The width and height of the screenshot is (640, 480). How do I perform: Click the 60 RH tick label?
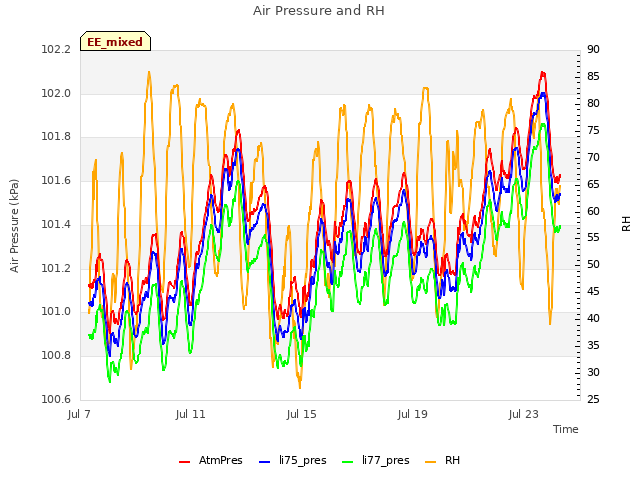[x=593, y=211]
